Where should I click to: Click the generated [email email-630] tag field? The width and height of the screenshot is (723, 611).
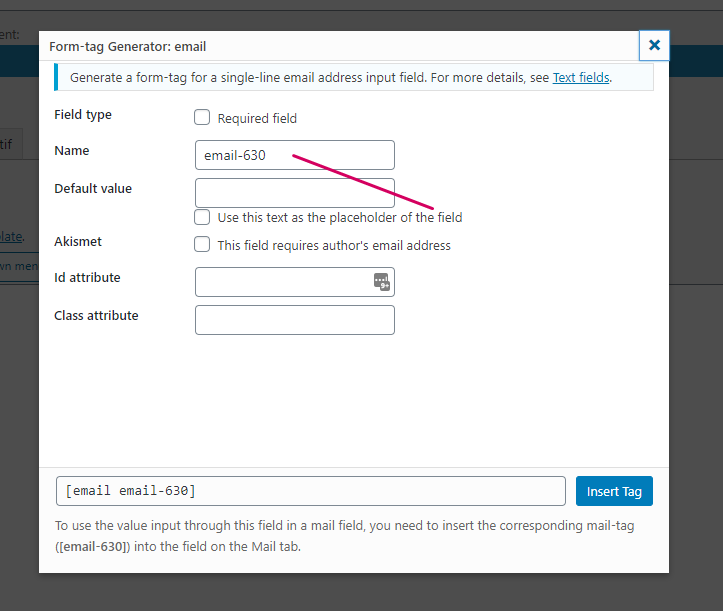point(310,491)
